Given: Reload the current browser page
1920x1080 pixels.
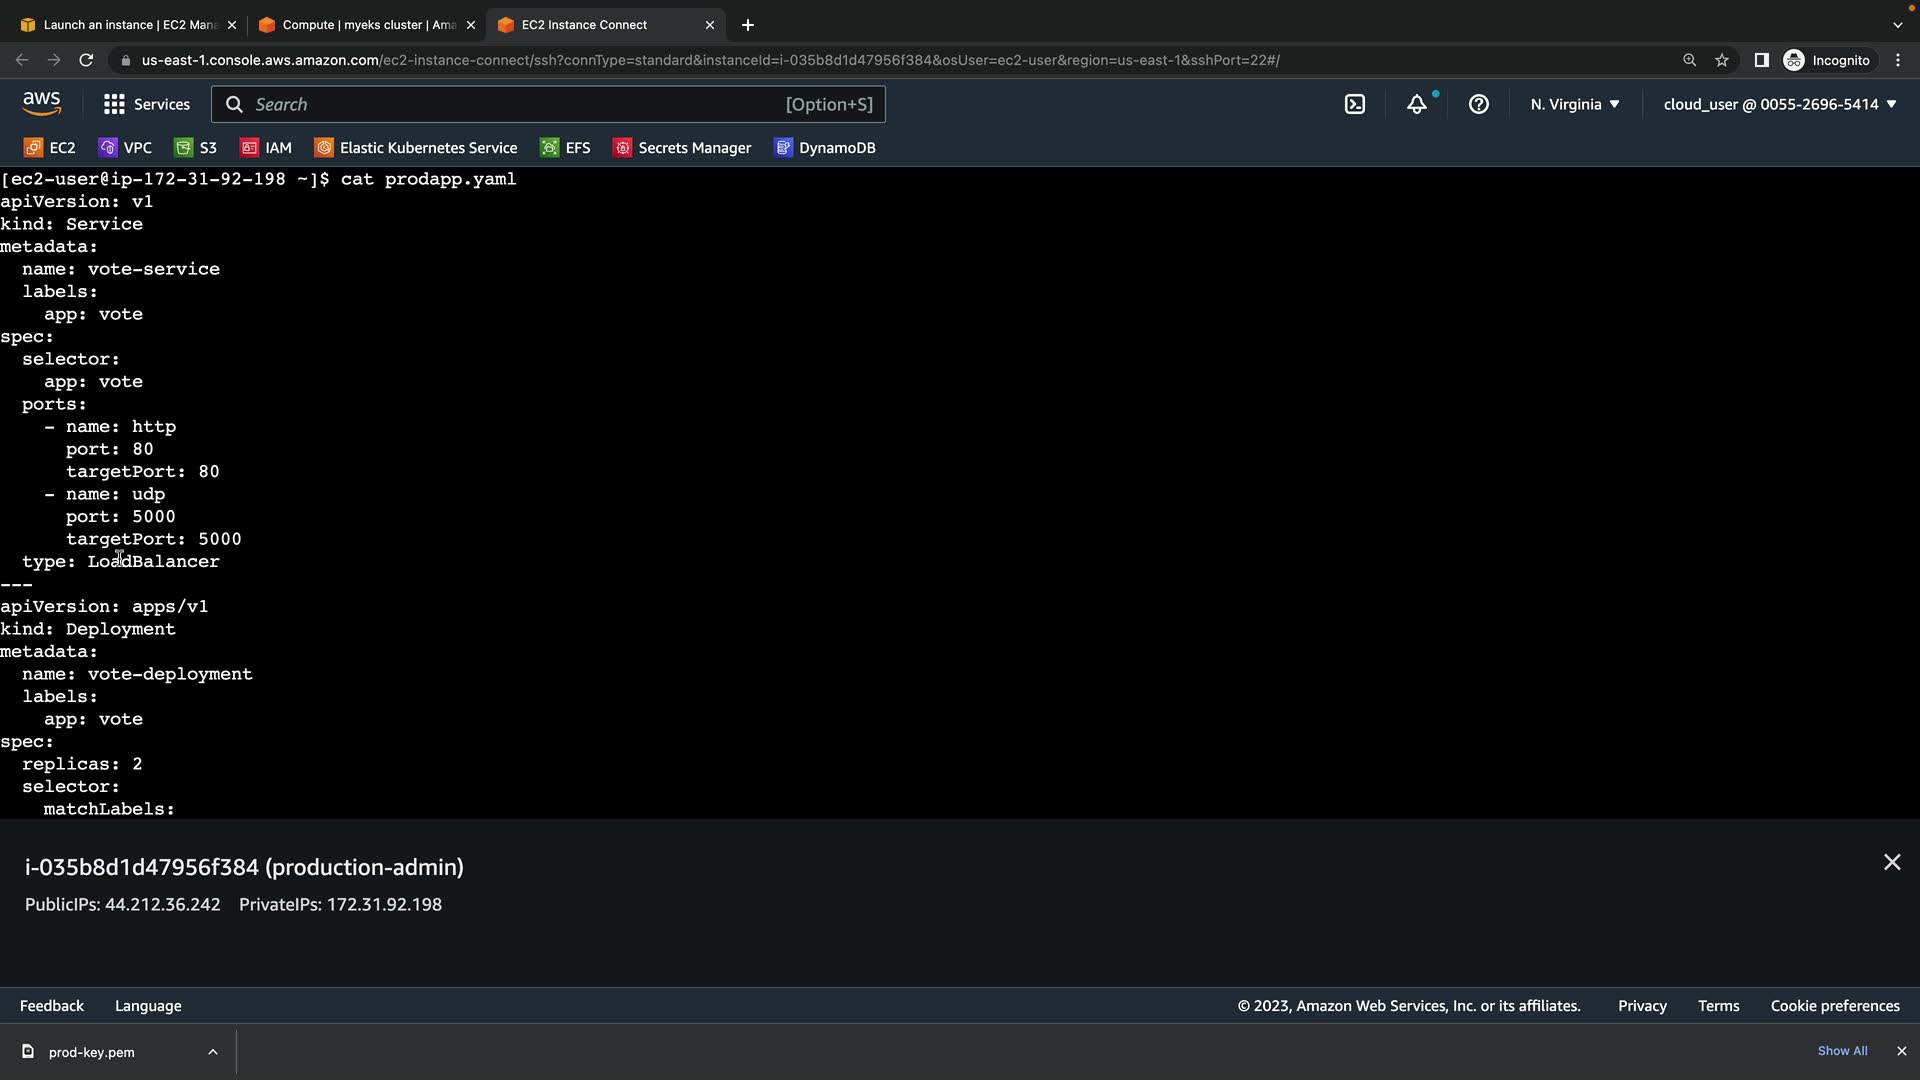Looking at the screenshot, I should 86,60.
